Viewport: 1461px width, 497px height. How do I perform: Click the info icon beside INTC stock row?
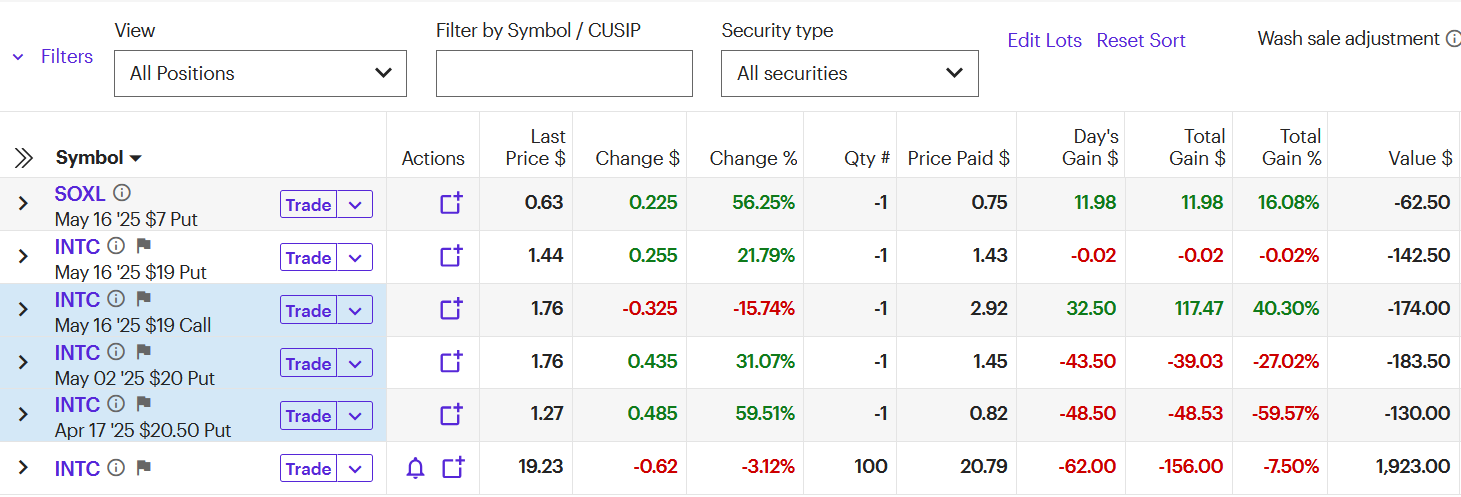[x=116, y=468]
